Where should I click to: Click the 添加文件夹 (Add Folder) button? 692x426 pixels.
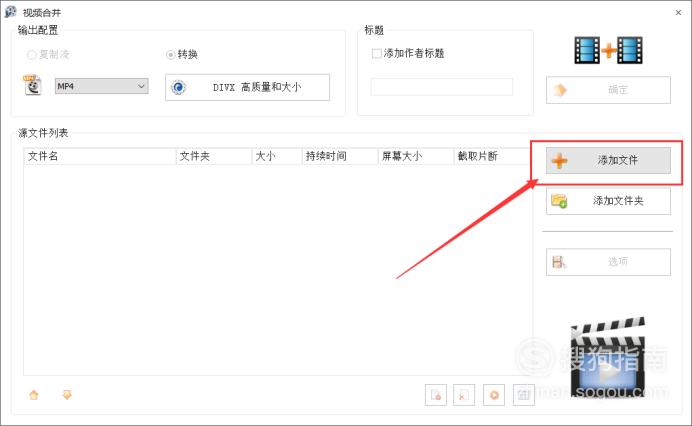(608, 201)
